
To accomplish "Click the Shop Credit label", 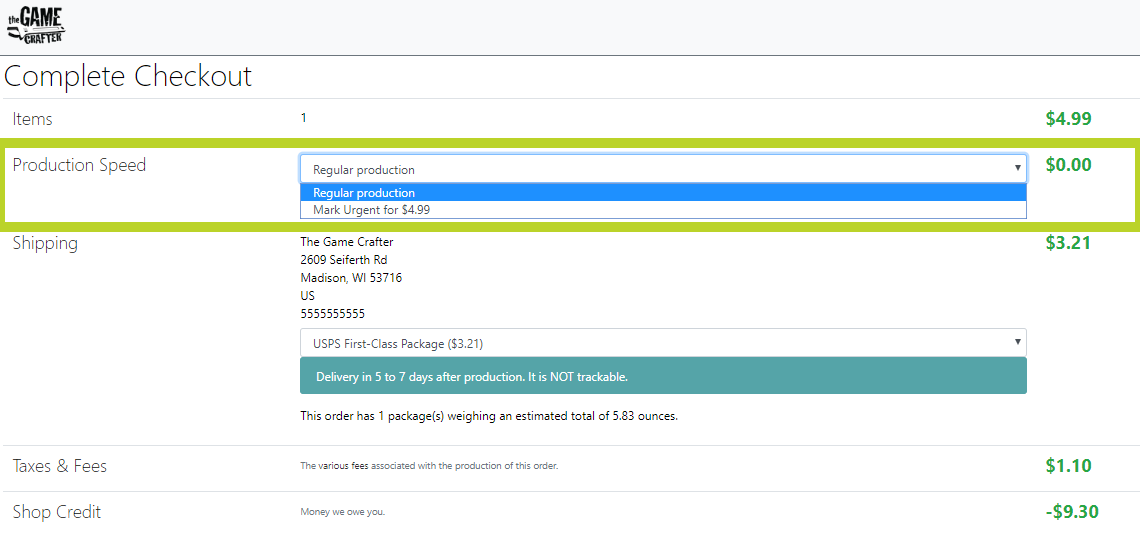I will click(57, 512).
